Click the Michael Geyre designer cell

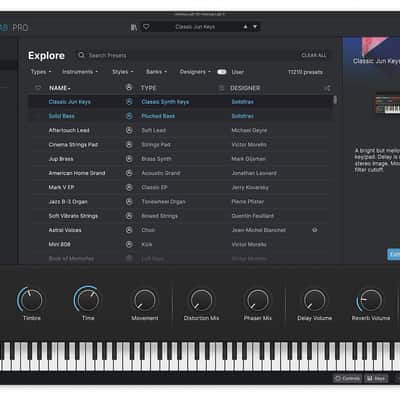click(249, 130)
